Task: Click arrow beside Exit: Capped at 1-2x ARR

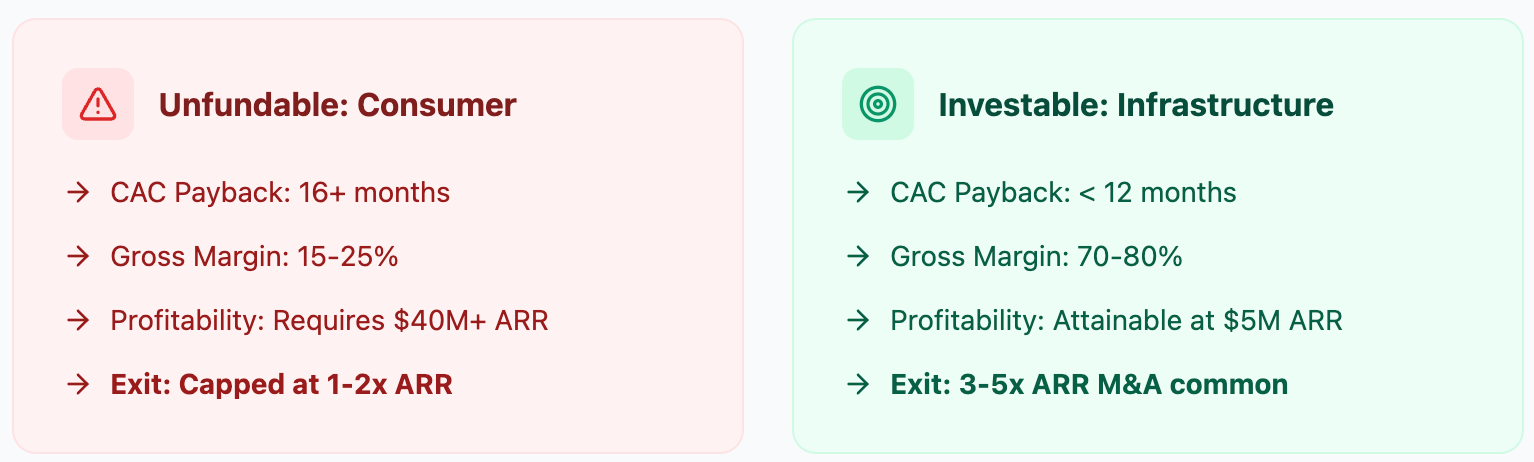Action: click(78, 385)
